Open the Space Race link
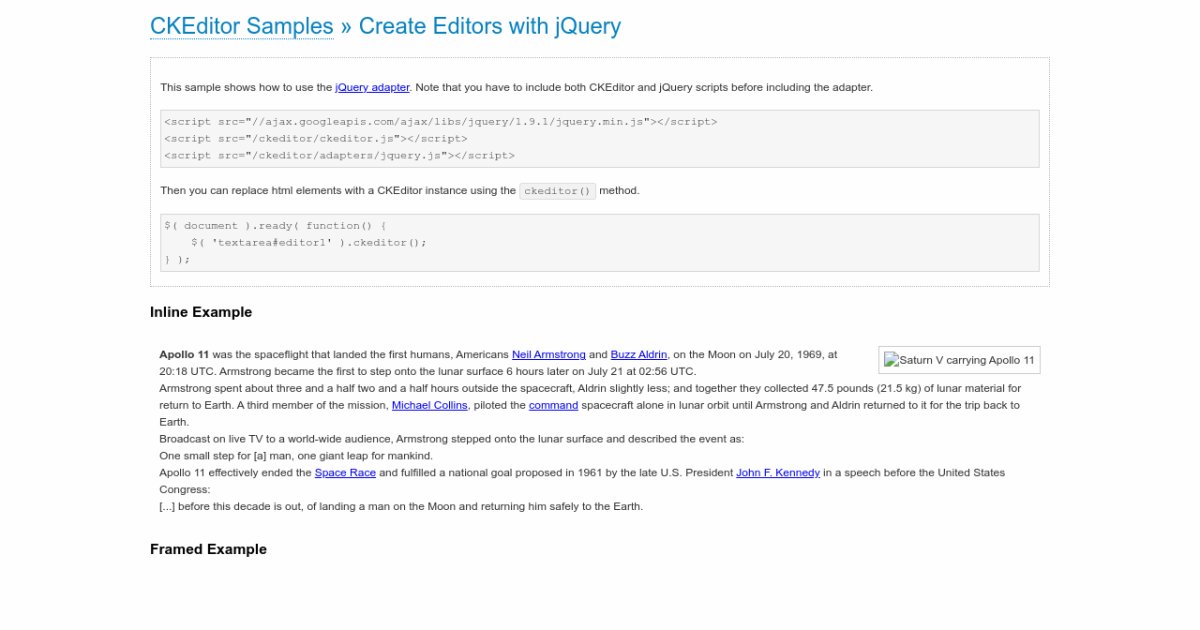 click(x=345, y=472)
